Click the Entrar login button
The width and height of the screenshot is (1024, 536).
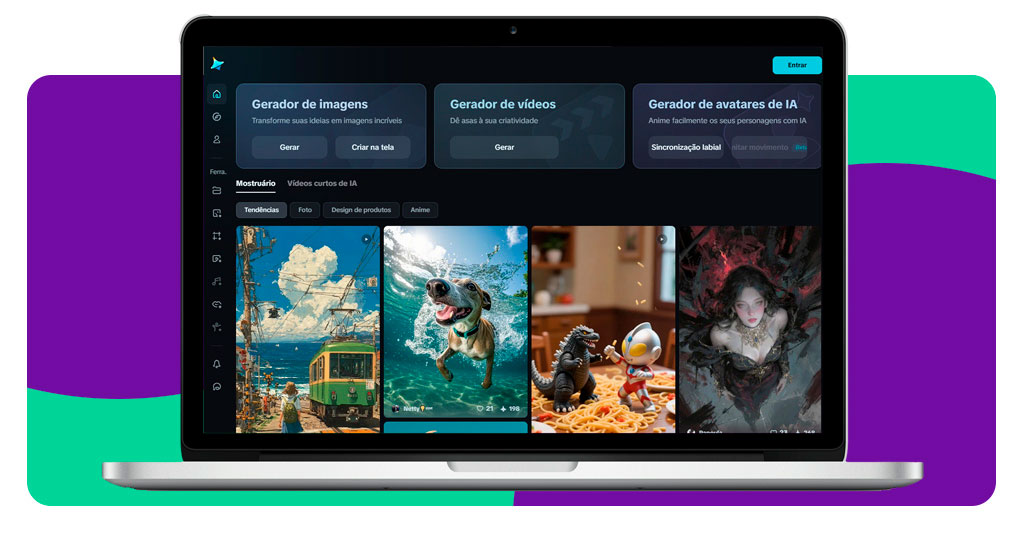click(797, 65)
